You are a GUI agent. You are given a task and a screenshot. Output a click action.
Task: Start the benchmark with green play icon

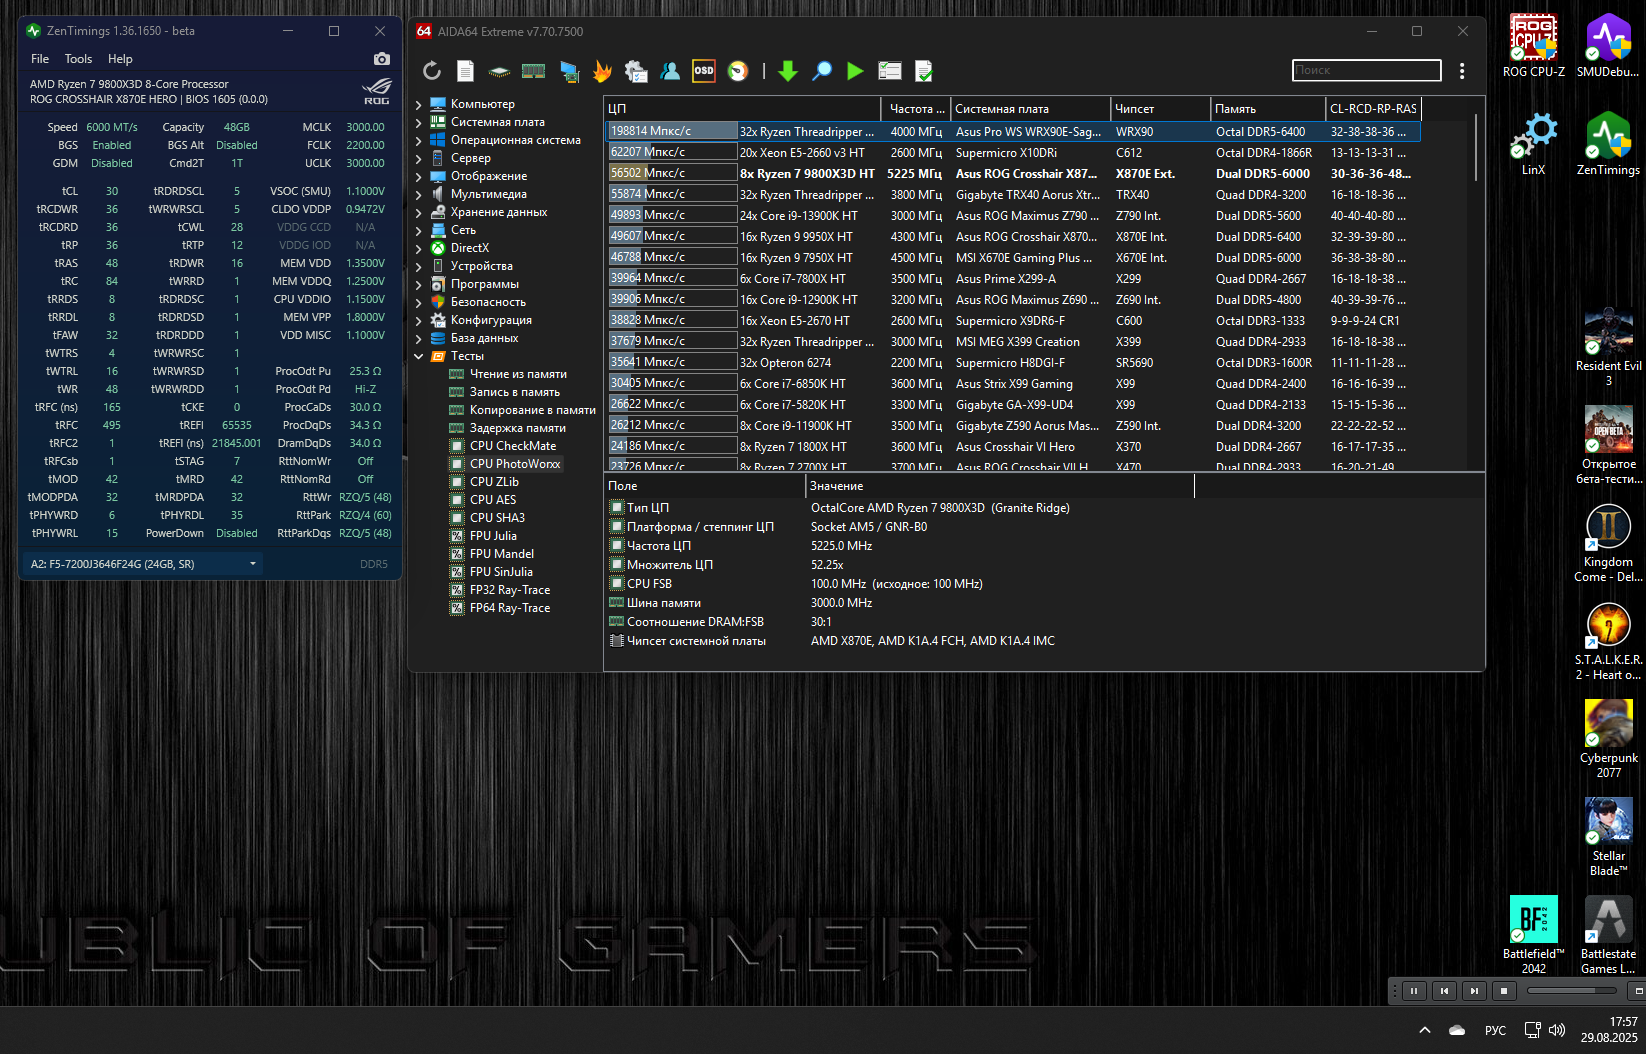[x=855, y=71]
